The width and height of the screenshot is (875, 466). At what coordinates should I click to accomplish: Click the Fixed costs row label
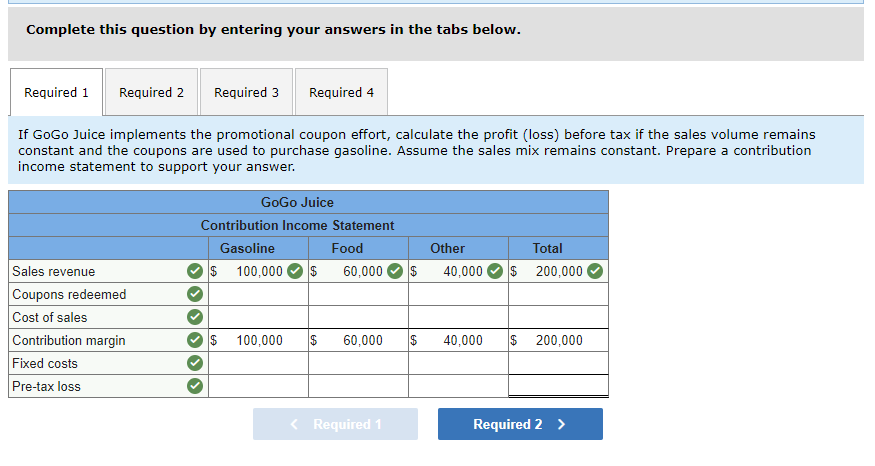[45, 363]
